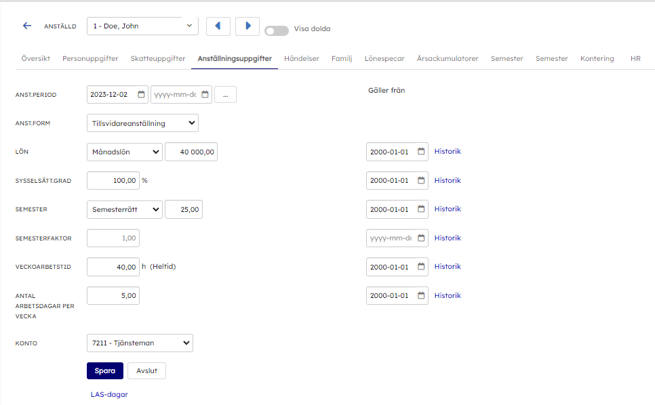Open calendar for employment start date 2023-12-02
The width and height of the screenshot is (655, 405).
pos(141,95)
